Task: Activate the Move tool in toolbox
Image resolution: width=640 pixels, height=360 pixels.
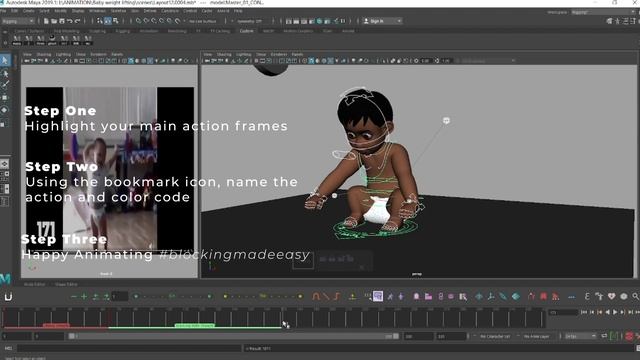Action: pos(5,98)
